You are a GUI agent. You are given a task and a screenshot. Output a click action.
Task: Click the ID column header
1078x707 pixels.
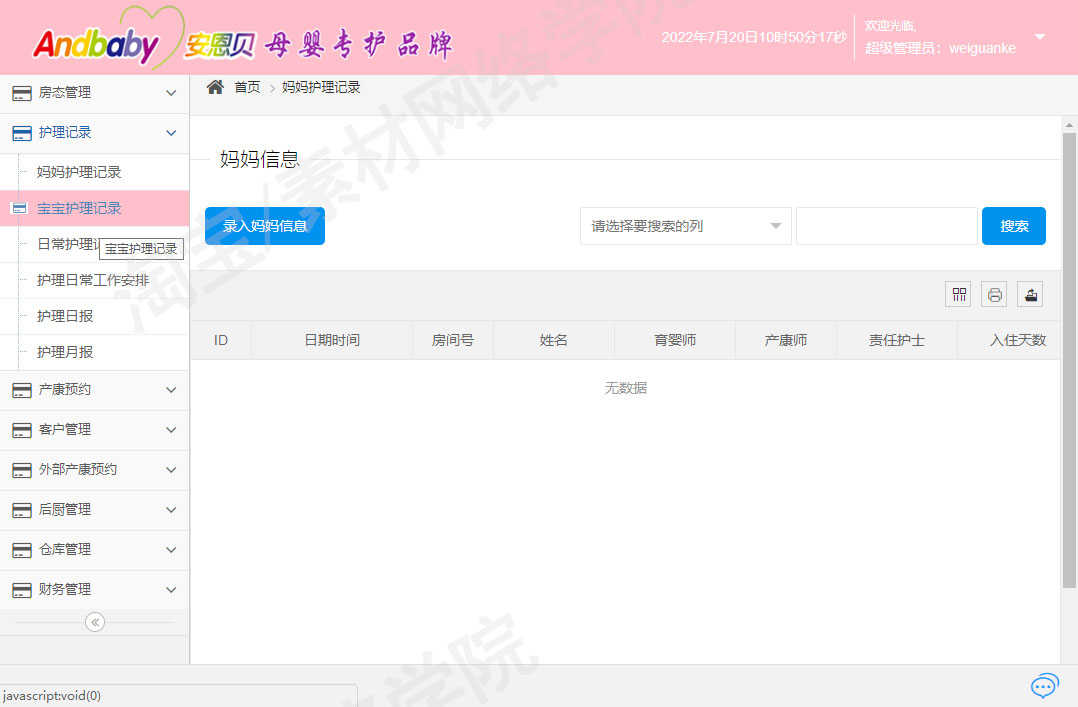pos(221,340)
